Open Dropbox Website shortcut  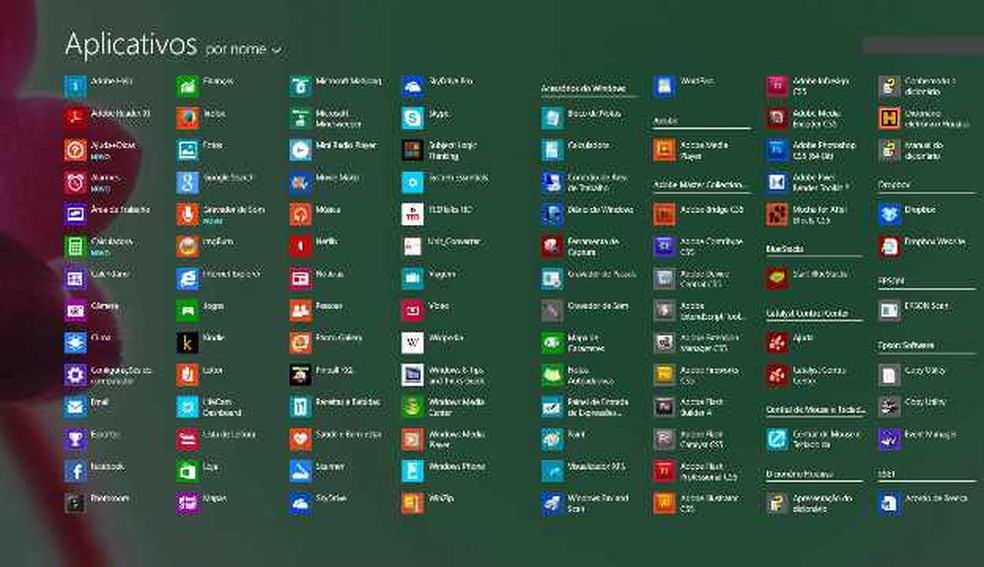click(x=922, y=246)
